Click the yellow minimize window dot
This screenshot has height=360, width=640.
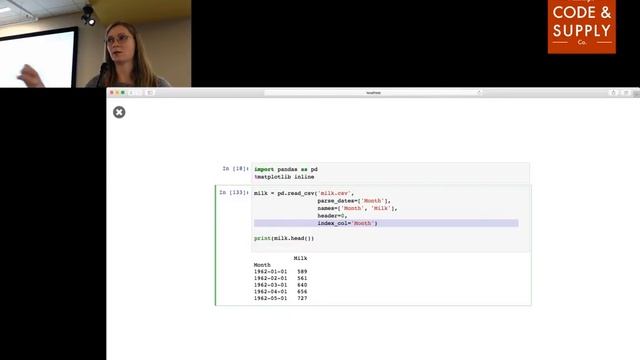point(117,93)
